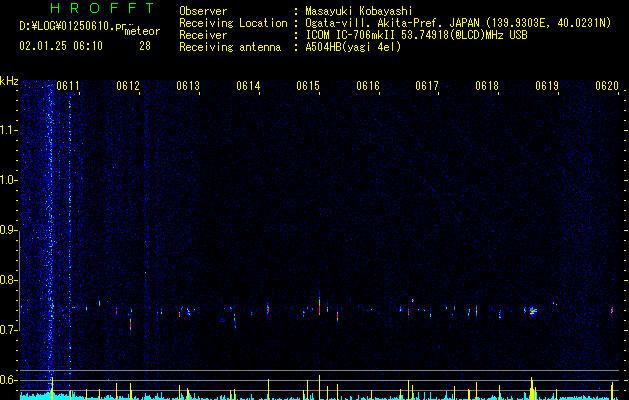Click the bright meteor echo burst before 0619
Viewport: 629px width, 400px height.
point(532,311)
